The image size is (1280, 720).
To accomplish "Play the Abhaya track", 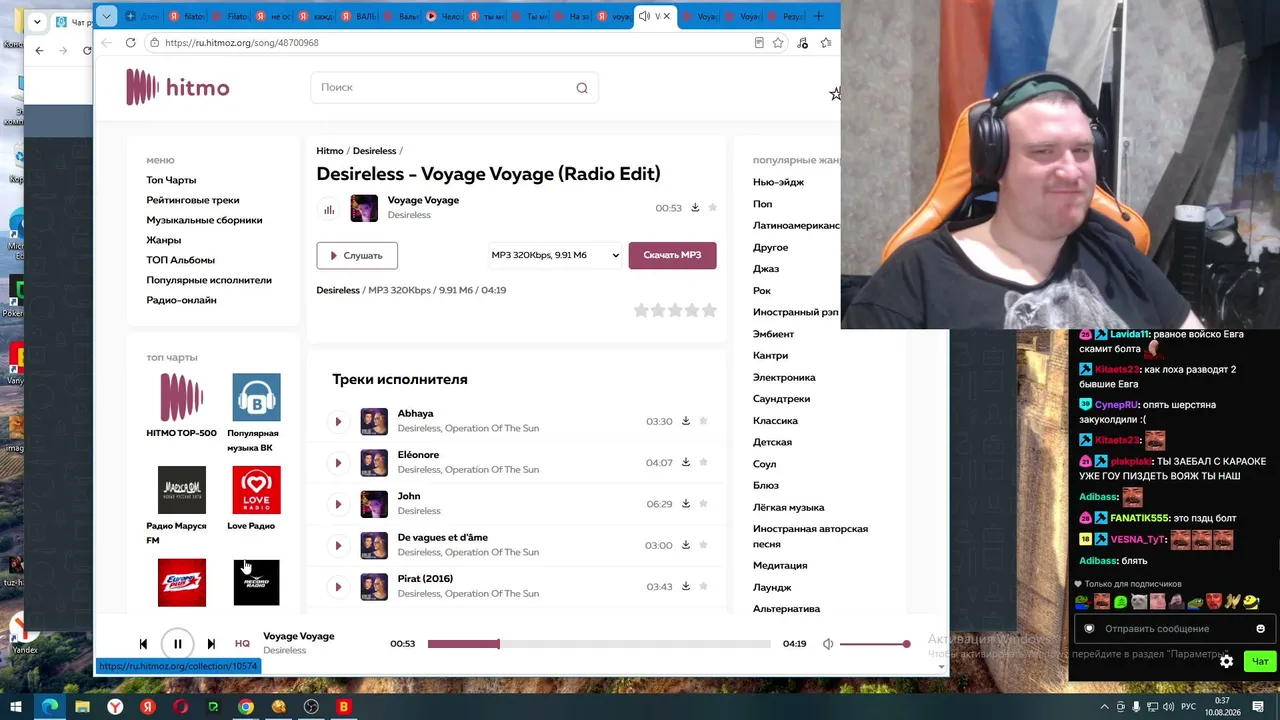I will pyautogui.click(x=338, y=422).
